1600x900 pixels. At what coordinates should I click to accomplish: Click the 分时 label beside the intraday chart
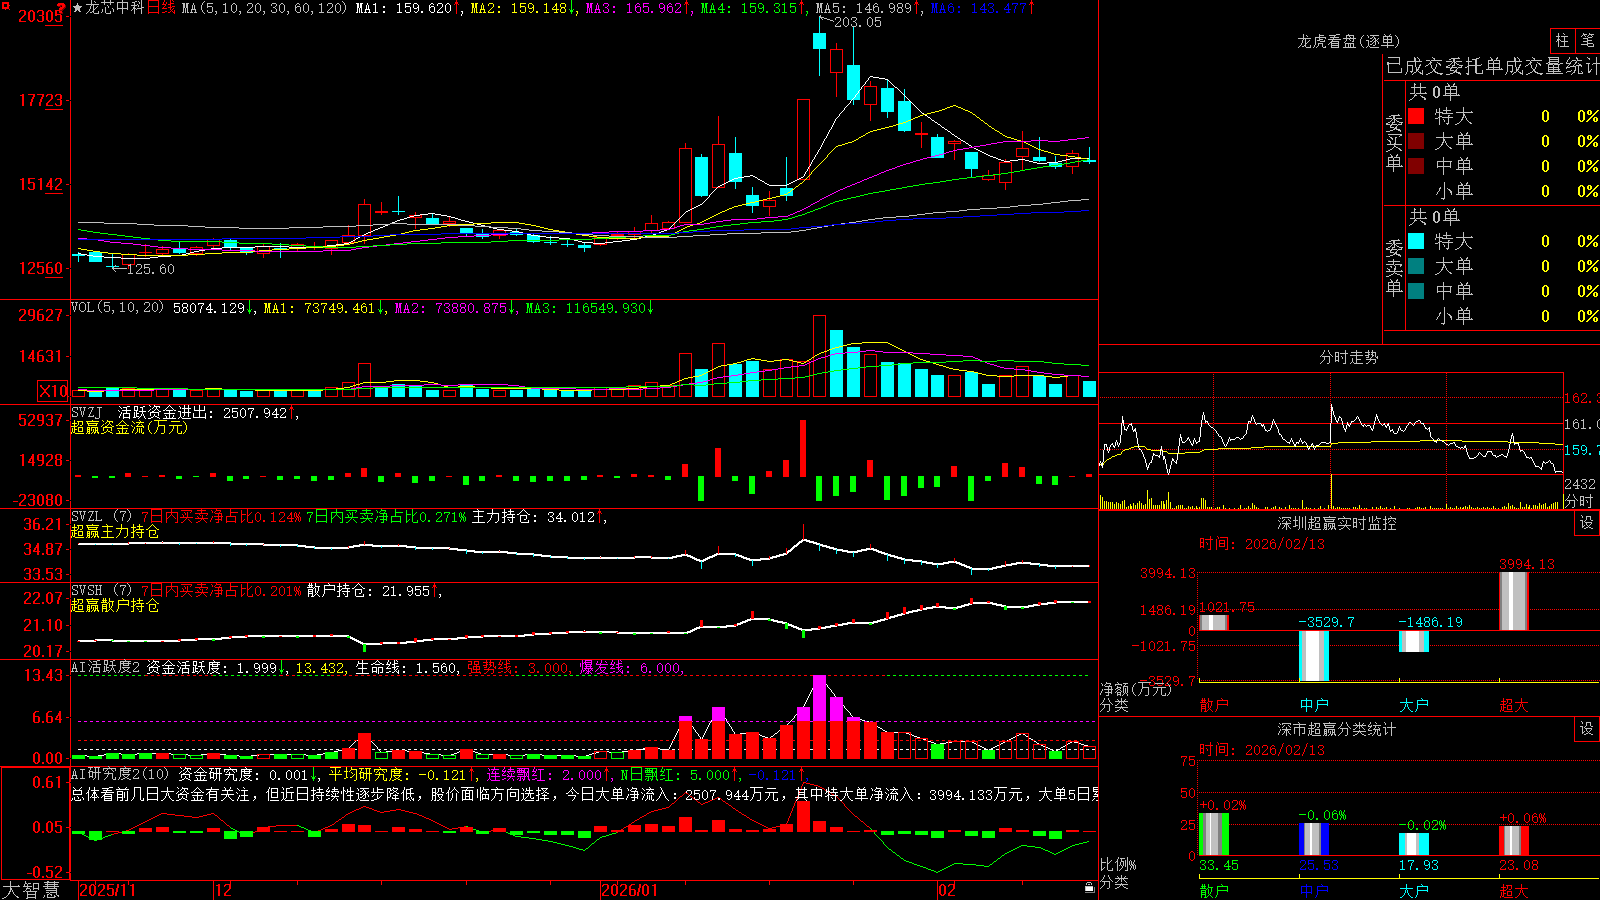tap(1579, 500)
